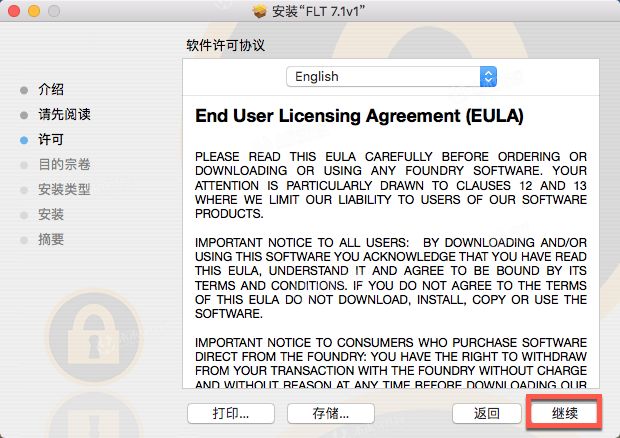Viewport: 620px width, 438px height.
Task: Select the 介绍 step in sidebar
Action: tap(51, 89)
